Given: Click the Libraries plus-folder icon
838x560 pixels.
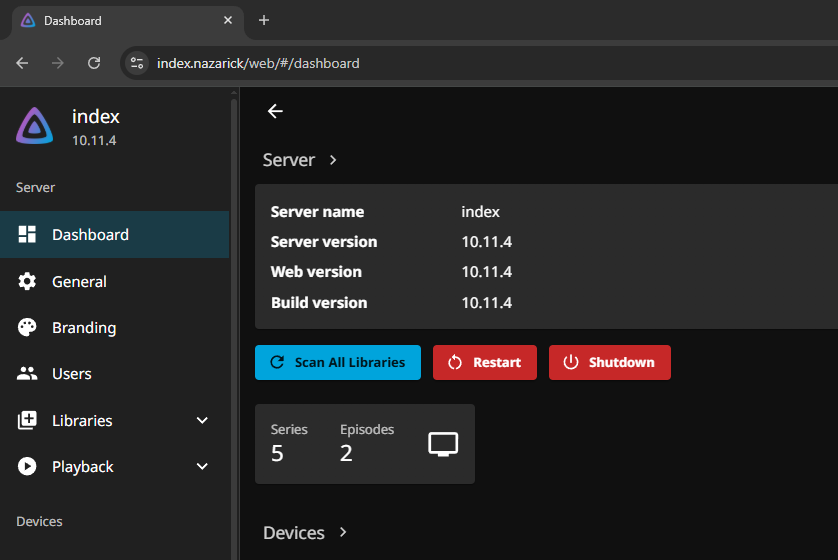Looking at the screenshot, I should coord(28,421).
